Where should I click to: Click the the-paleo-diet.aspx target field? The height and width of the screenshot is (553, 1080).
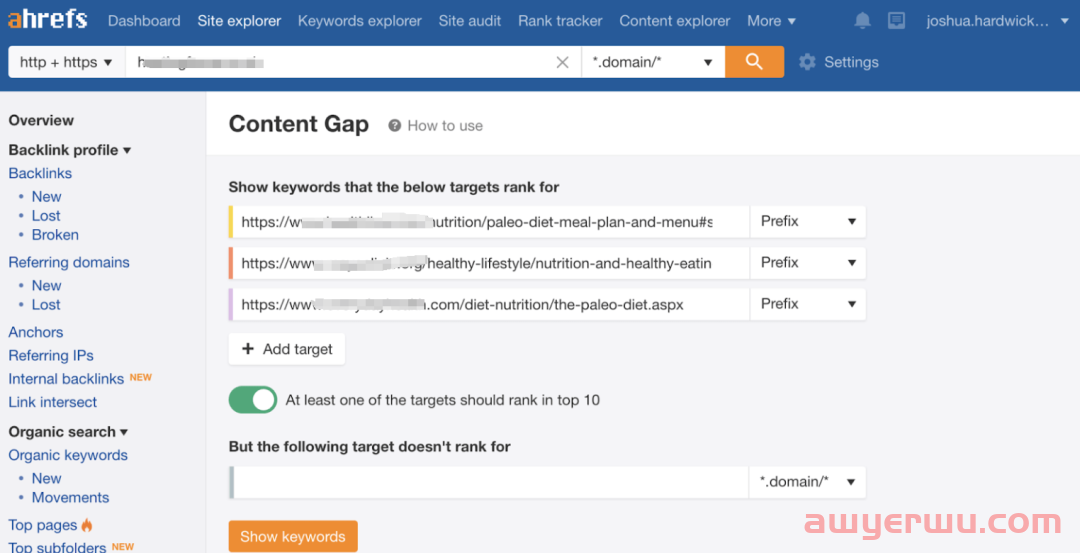tap(490, 304)
